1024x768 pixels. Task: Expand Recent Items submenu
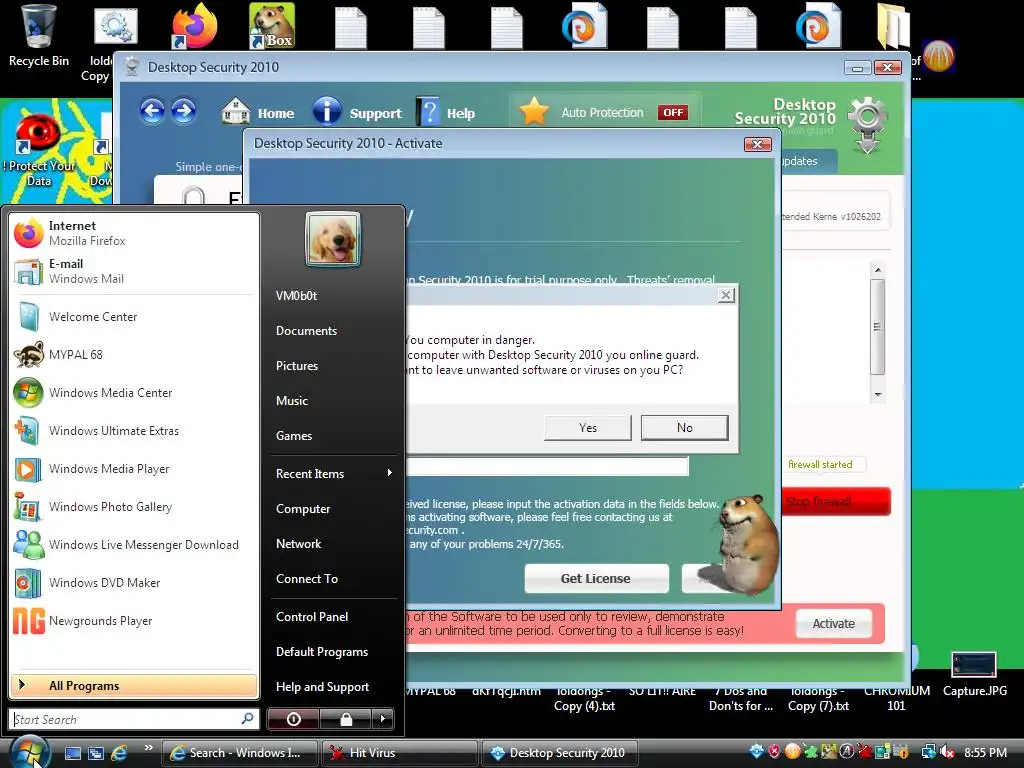(334, 474)
